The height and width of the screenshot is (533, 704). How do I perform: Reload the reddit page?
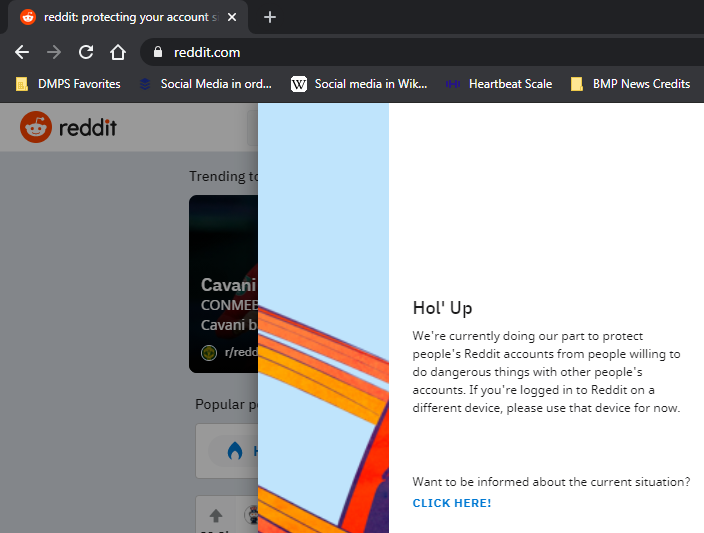[86, 53]
